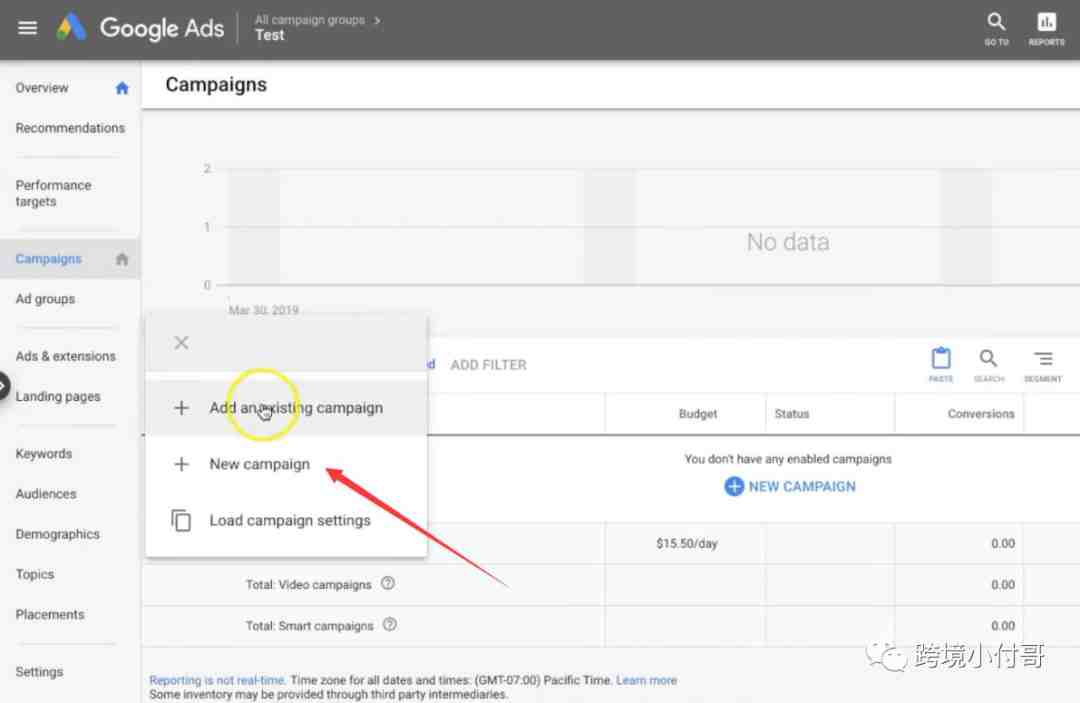Click You don't have any enabled campaigns text

[x=788, y=459]
